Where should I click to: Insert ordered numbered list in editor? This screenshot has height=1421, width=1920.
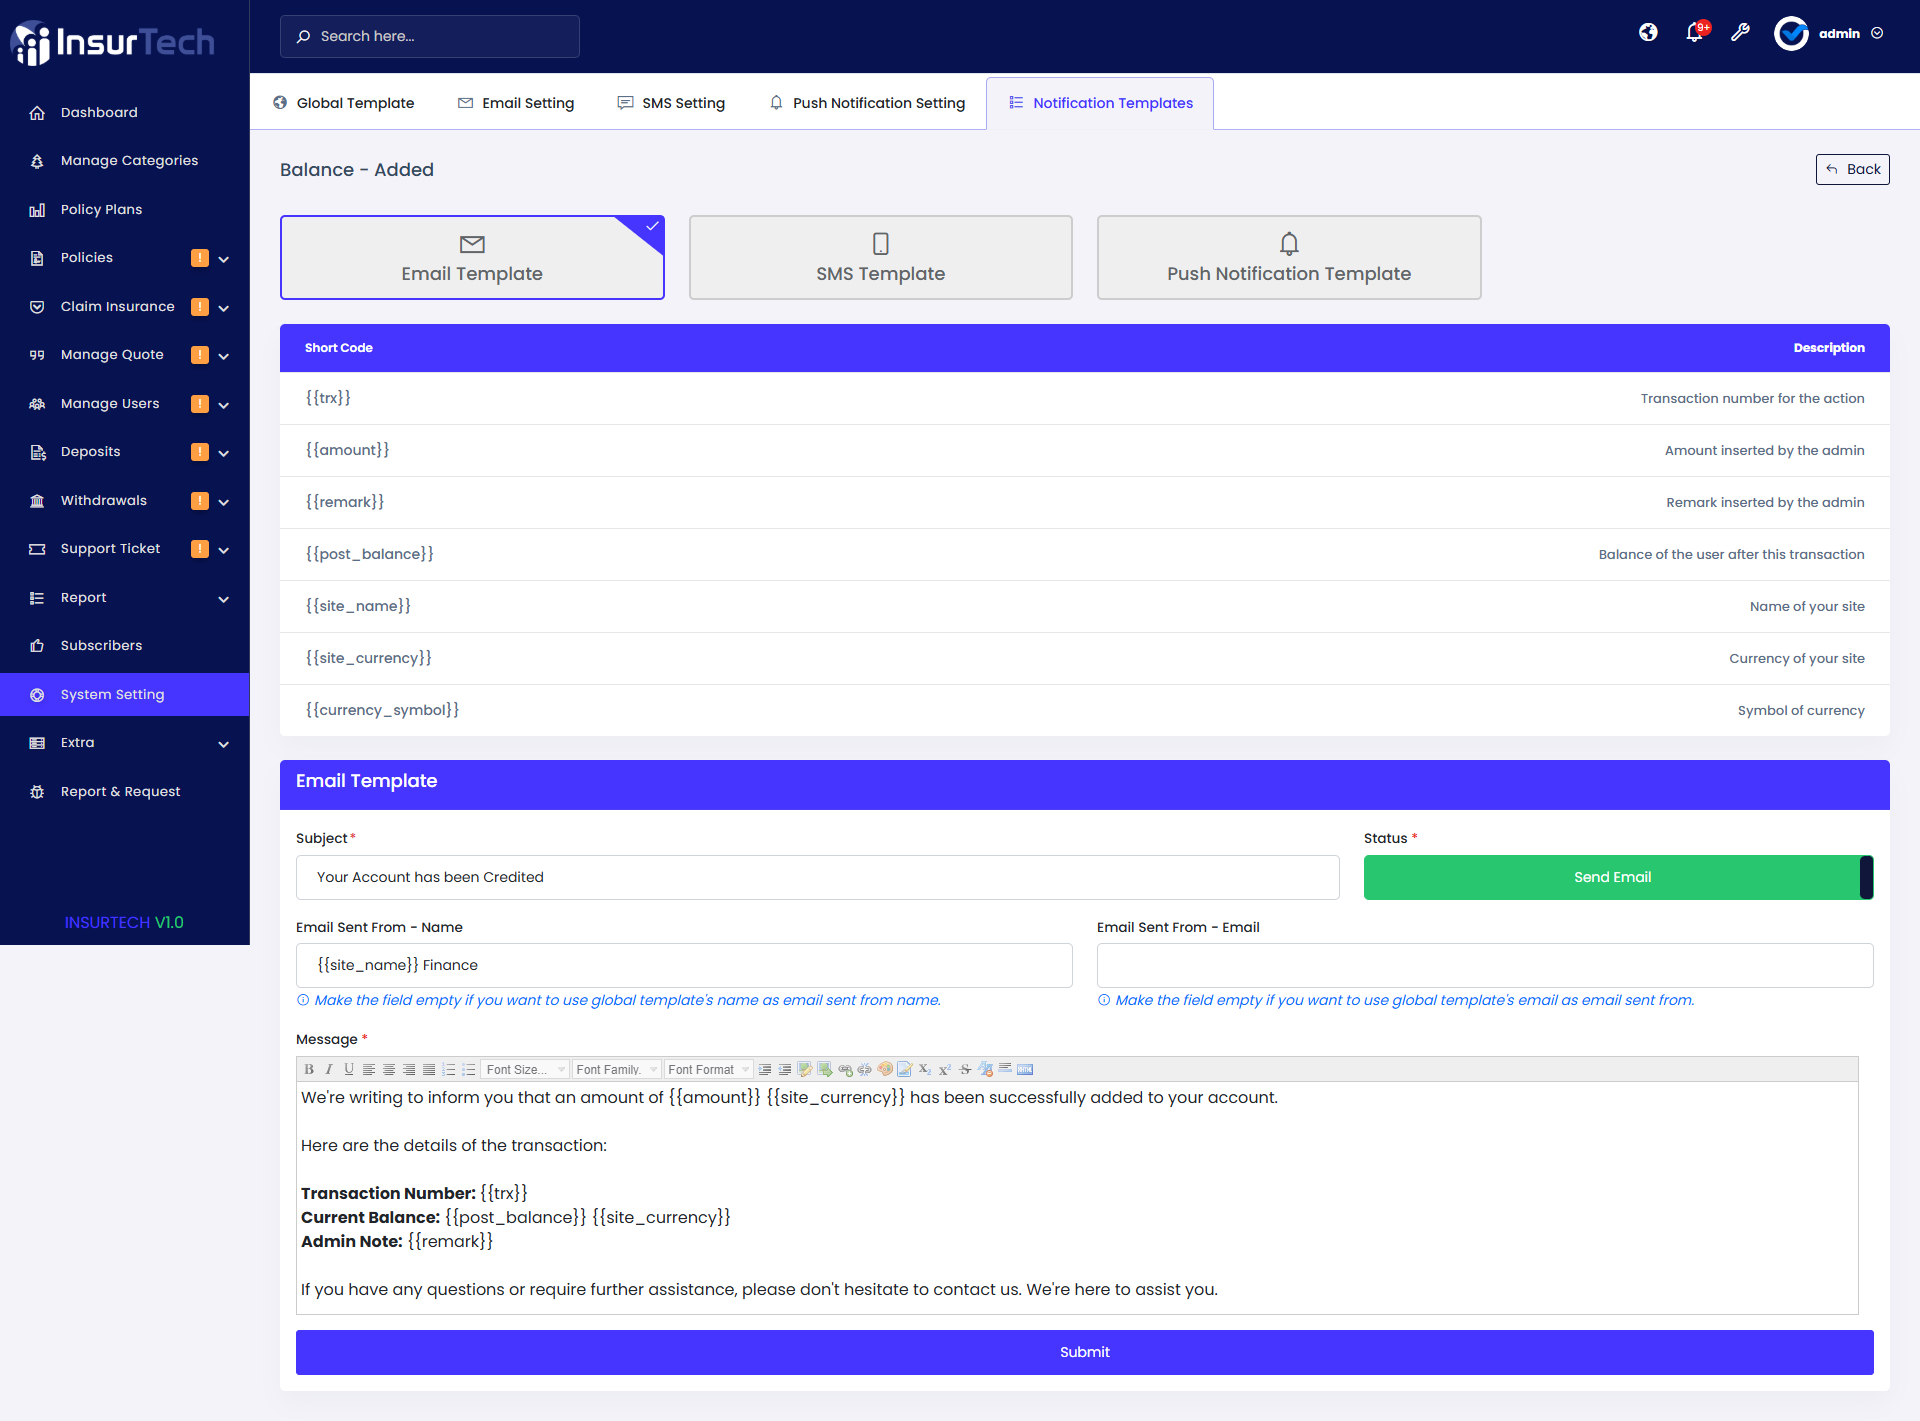(449, 1069)
